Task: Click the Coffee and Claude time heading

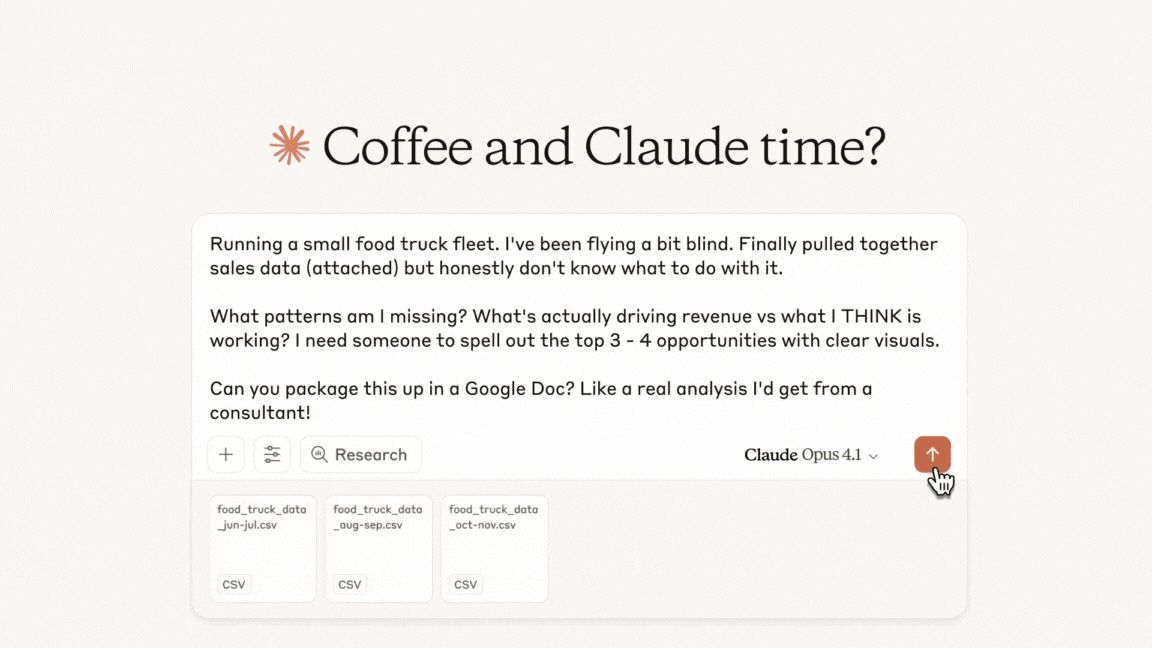Action: coord(604,146)
